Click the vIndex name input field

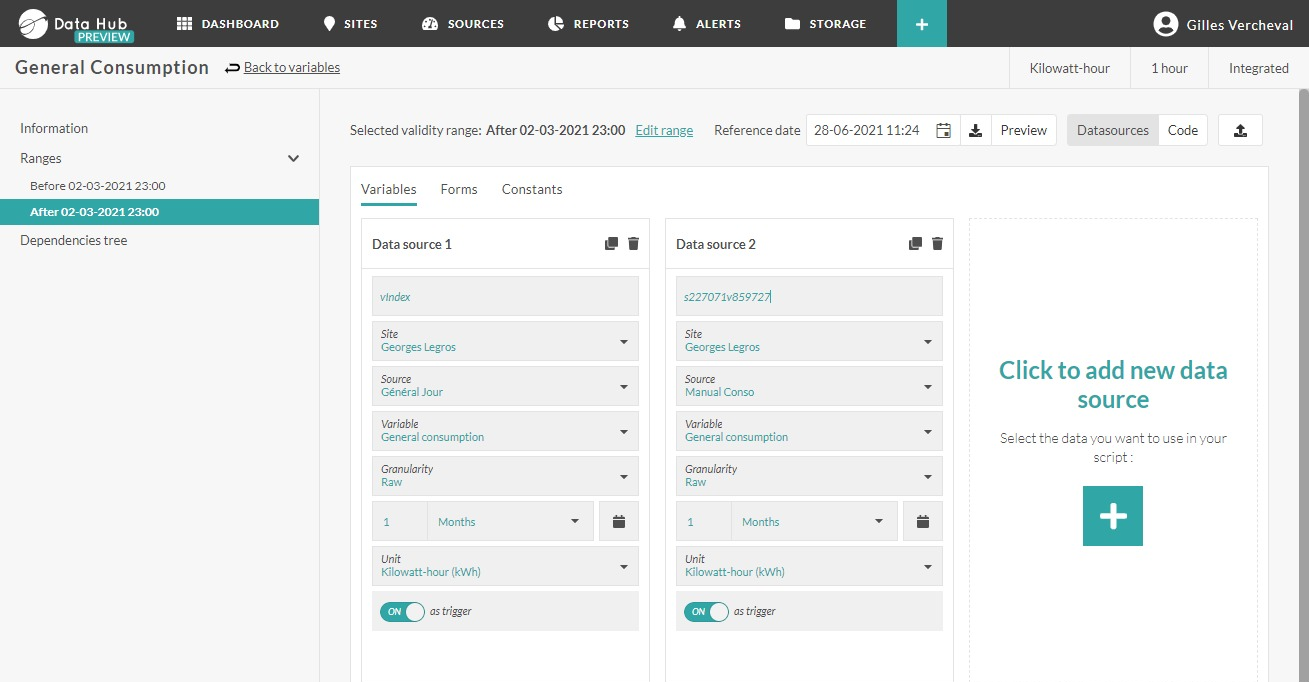click(505, 297)
